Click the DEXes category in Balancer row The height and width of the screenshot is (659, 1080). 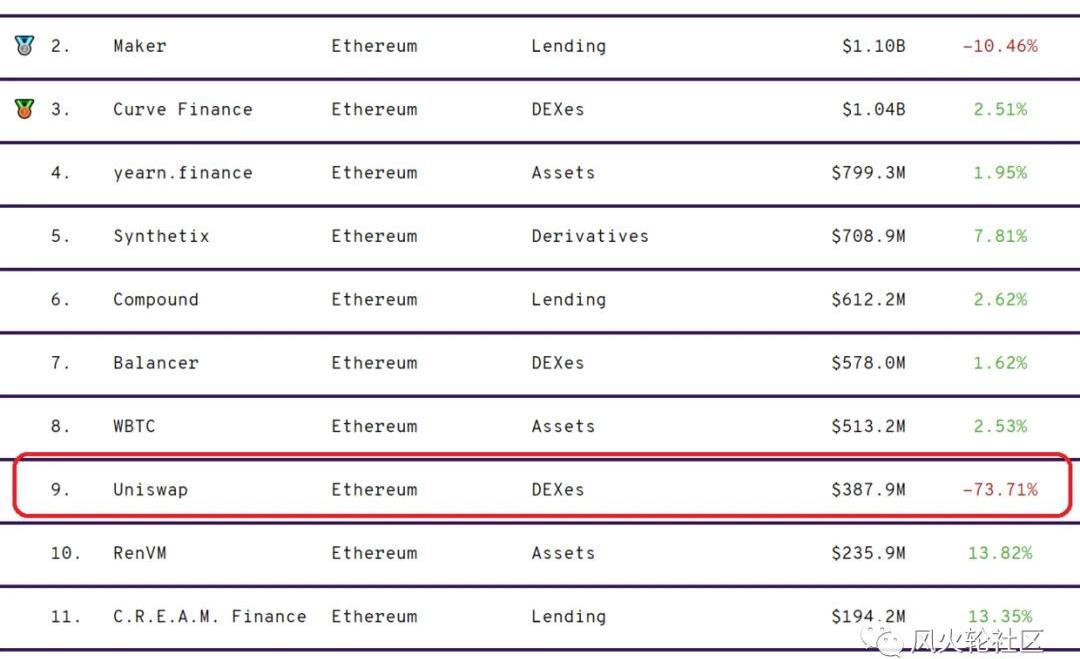[x=557, y=363]
